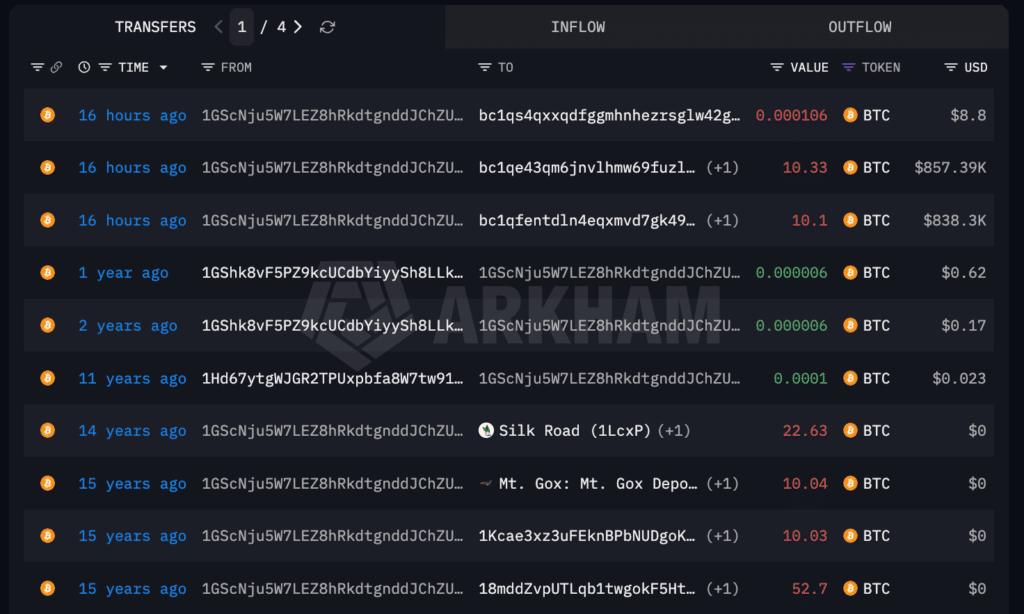The image size is (1024, 614).
Task: Click BTC token icon in the 10.33 row
Action: (x=850, y=168)
